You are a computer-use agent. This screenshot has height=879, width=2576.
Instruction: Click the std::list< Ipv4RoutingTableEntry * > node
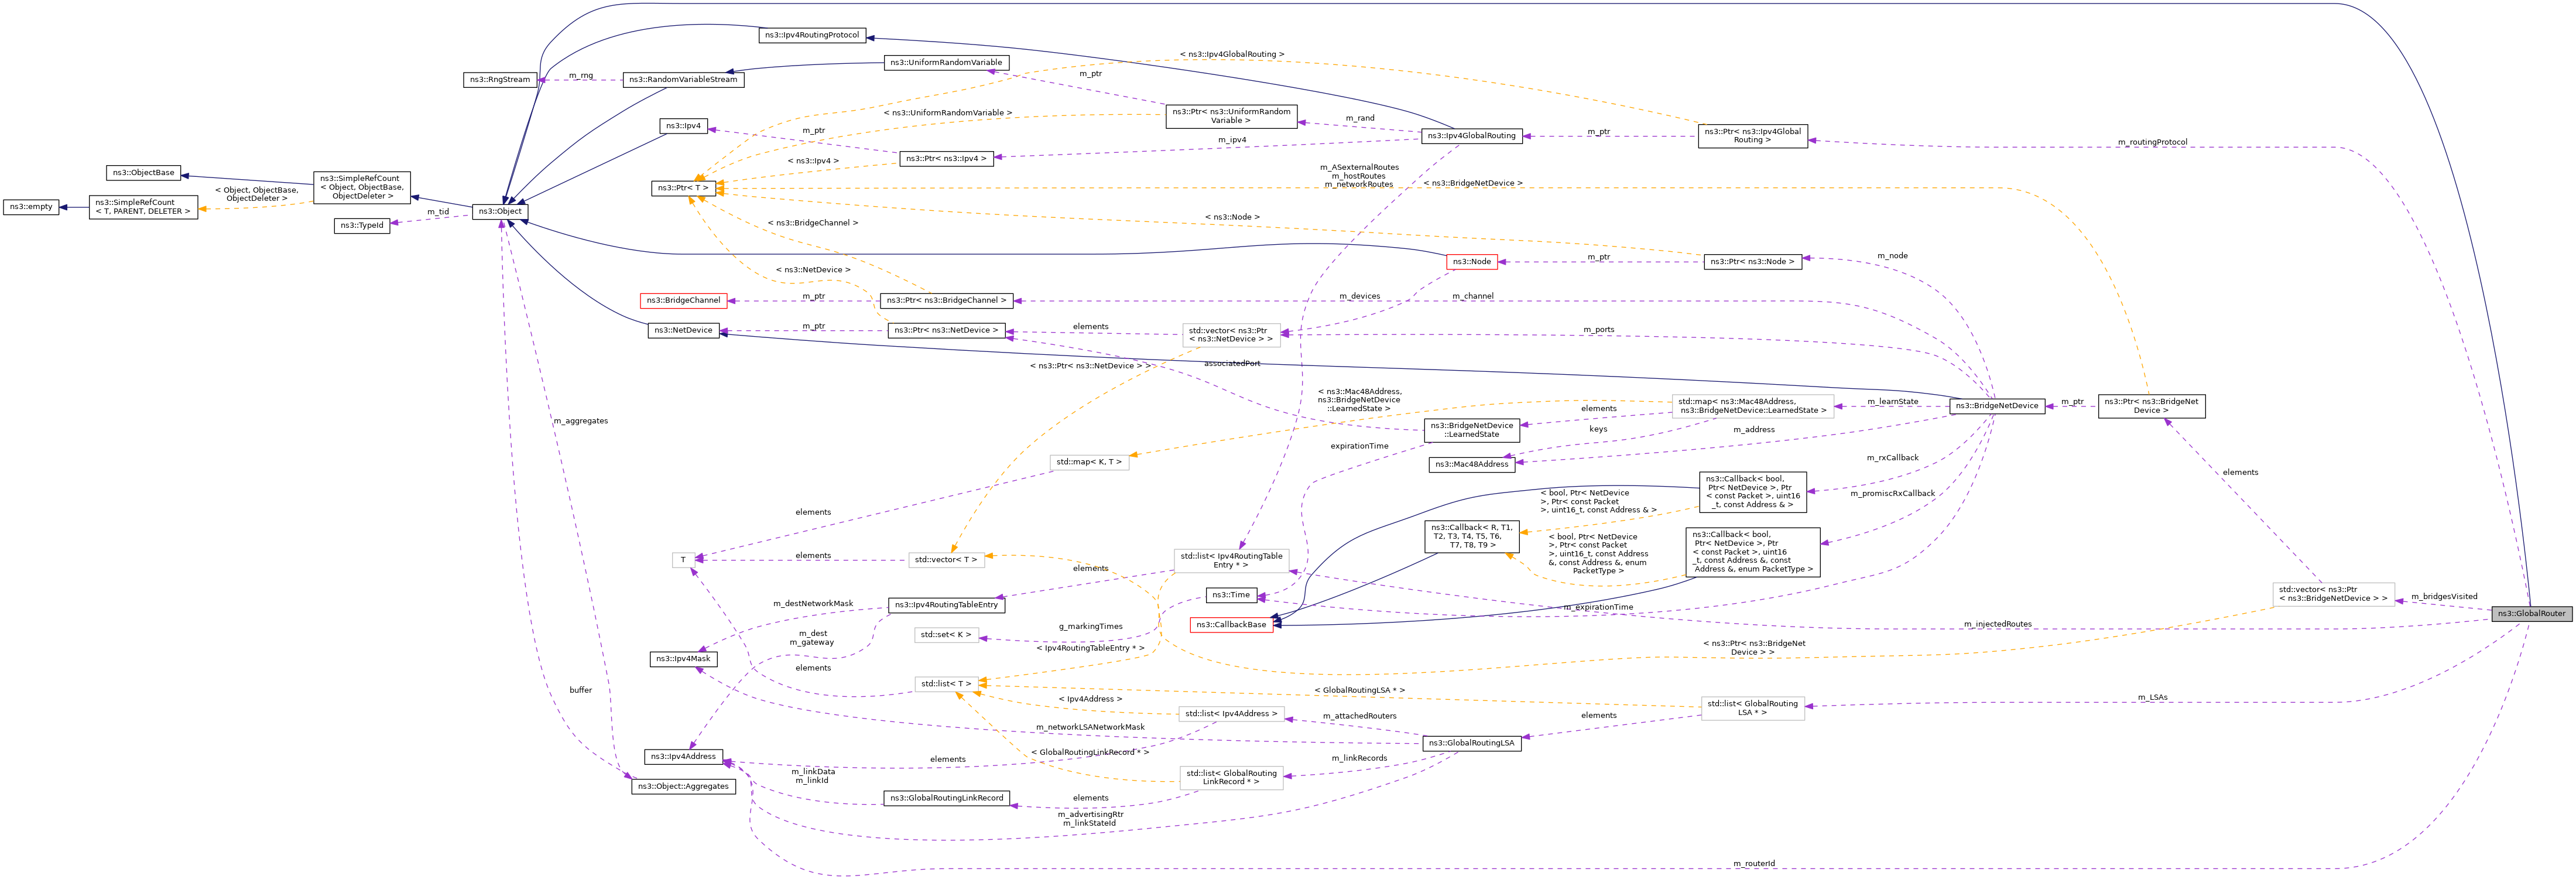click(1231, 561)
